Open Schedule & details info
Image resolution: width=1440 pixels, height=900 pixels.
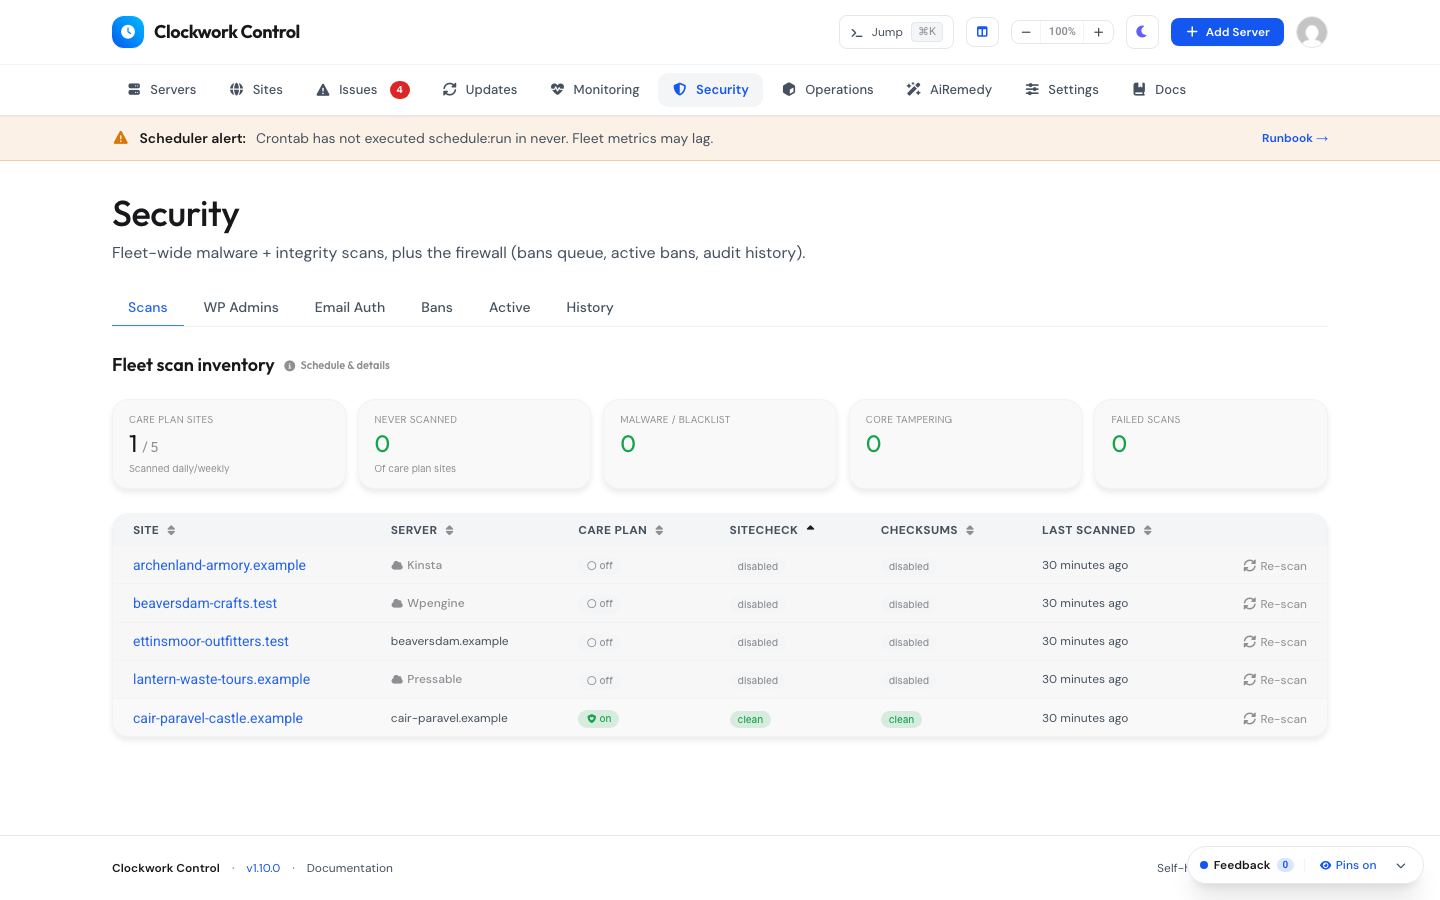337,366
